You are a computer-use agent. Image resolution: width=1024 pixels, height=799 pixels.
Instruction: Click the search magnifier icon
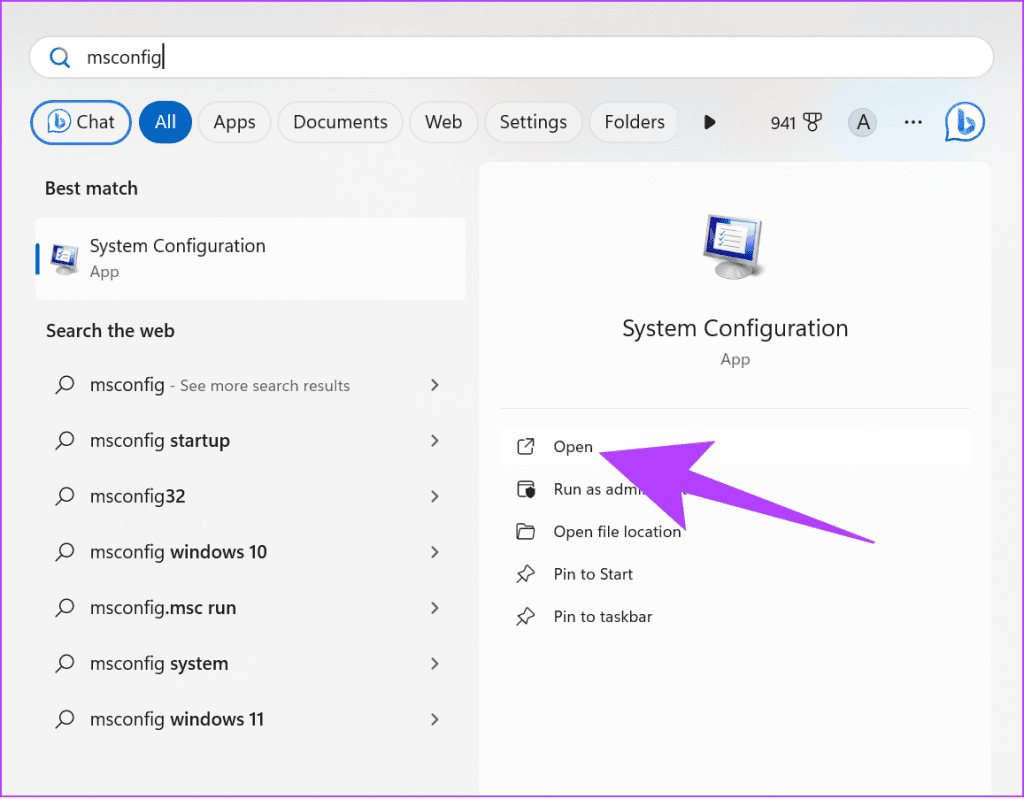59,57
